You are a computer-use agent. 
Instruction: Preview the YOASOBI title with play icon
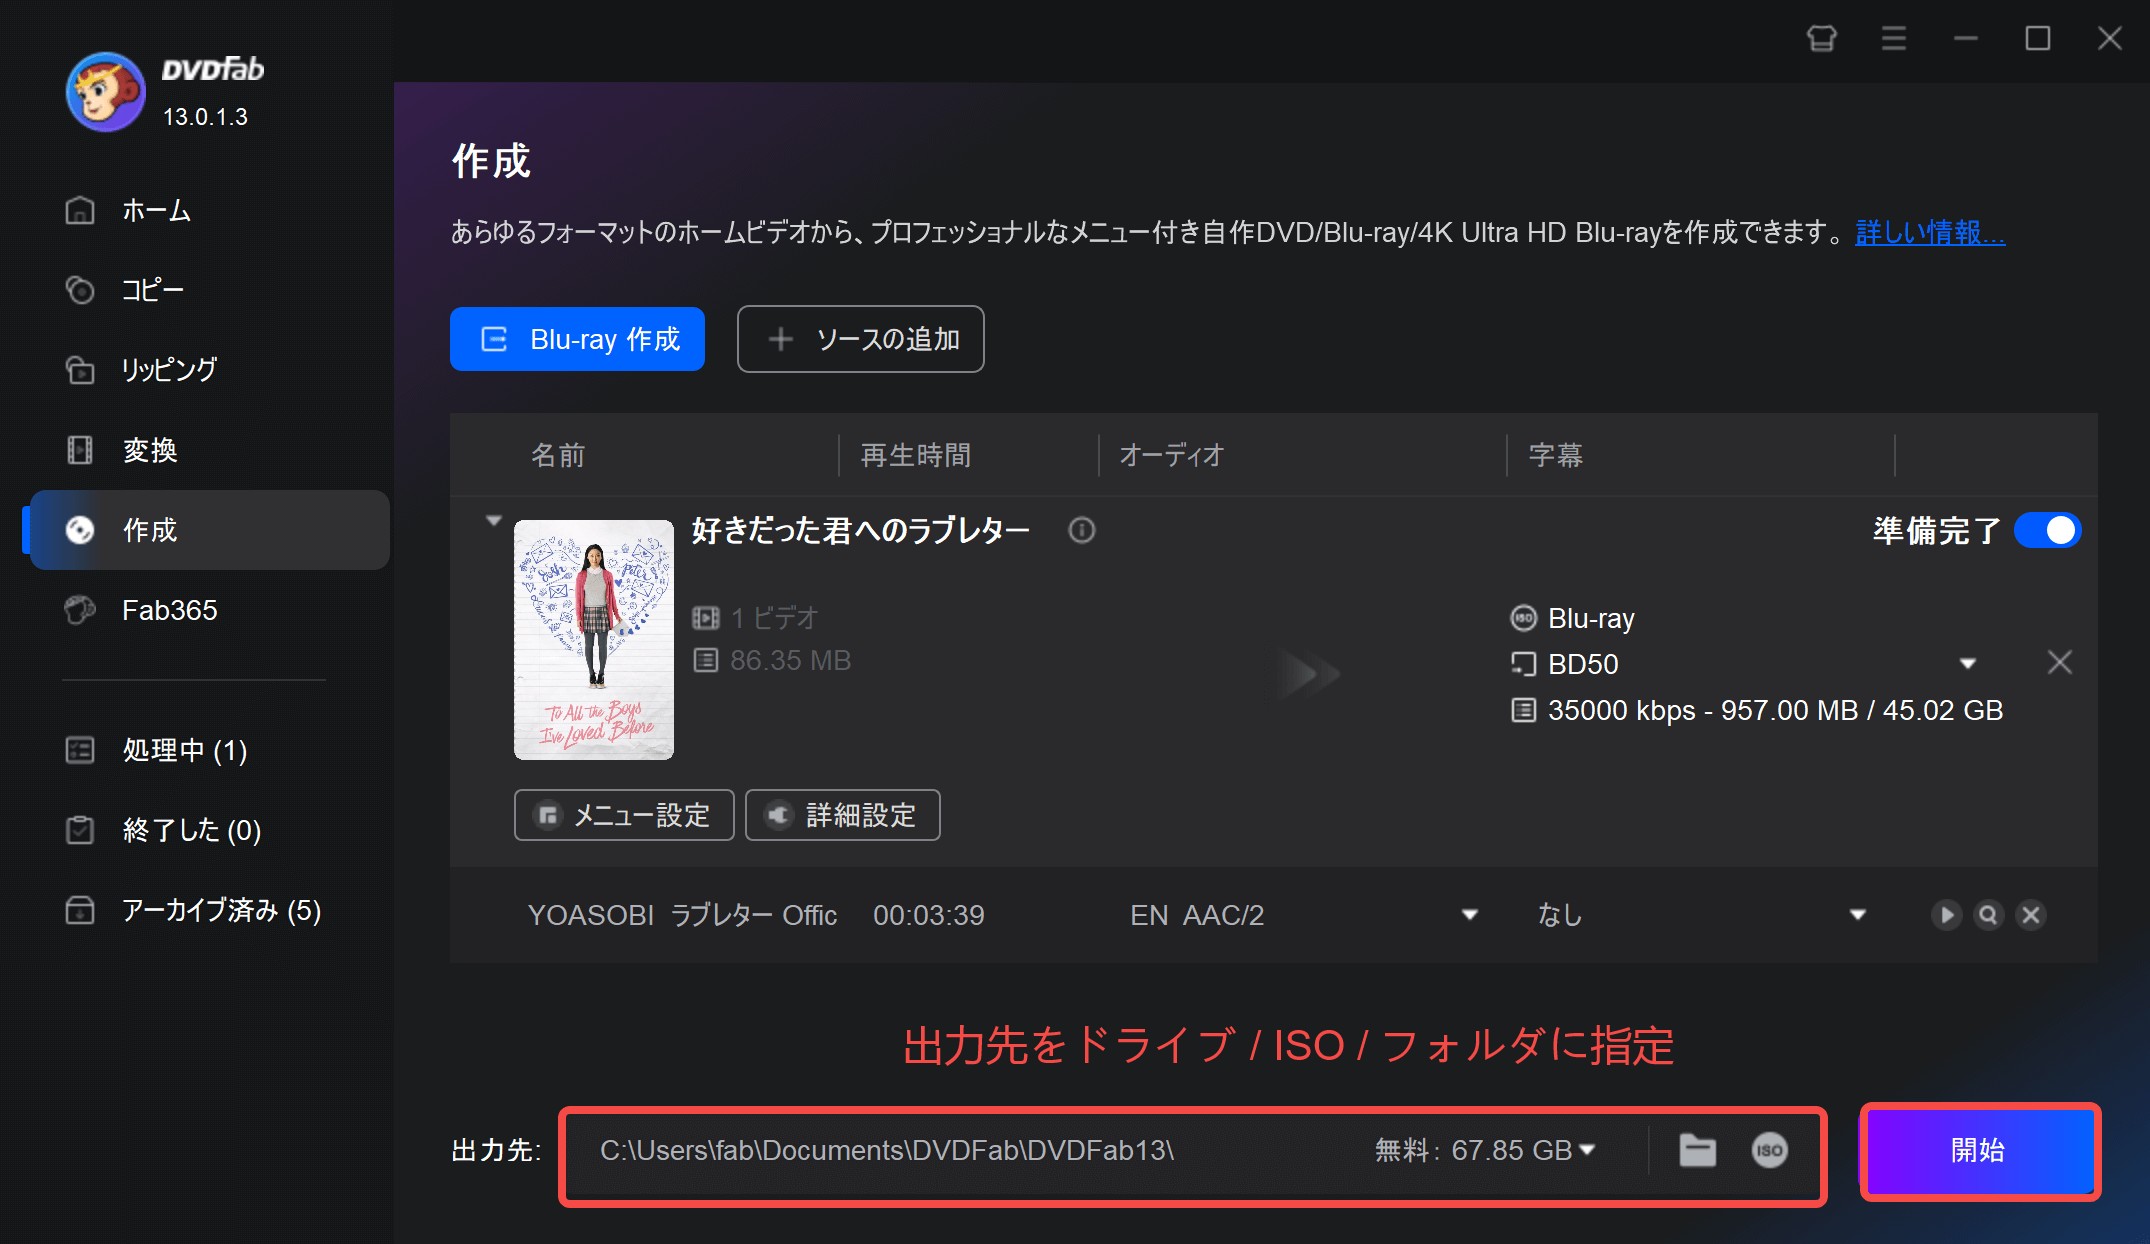click(x=1946, y=915)
